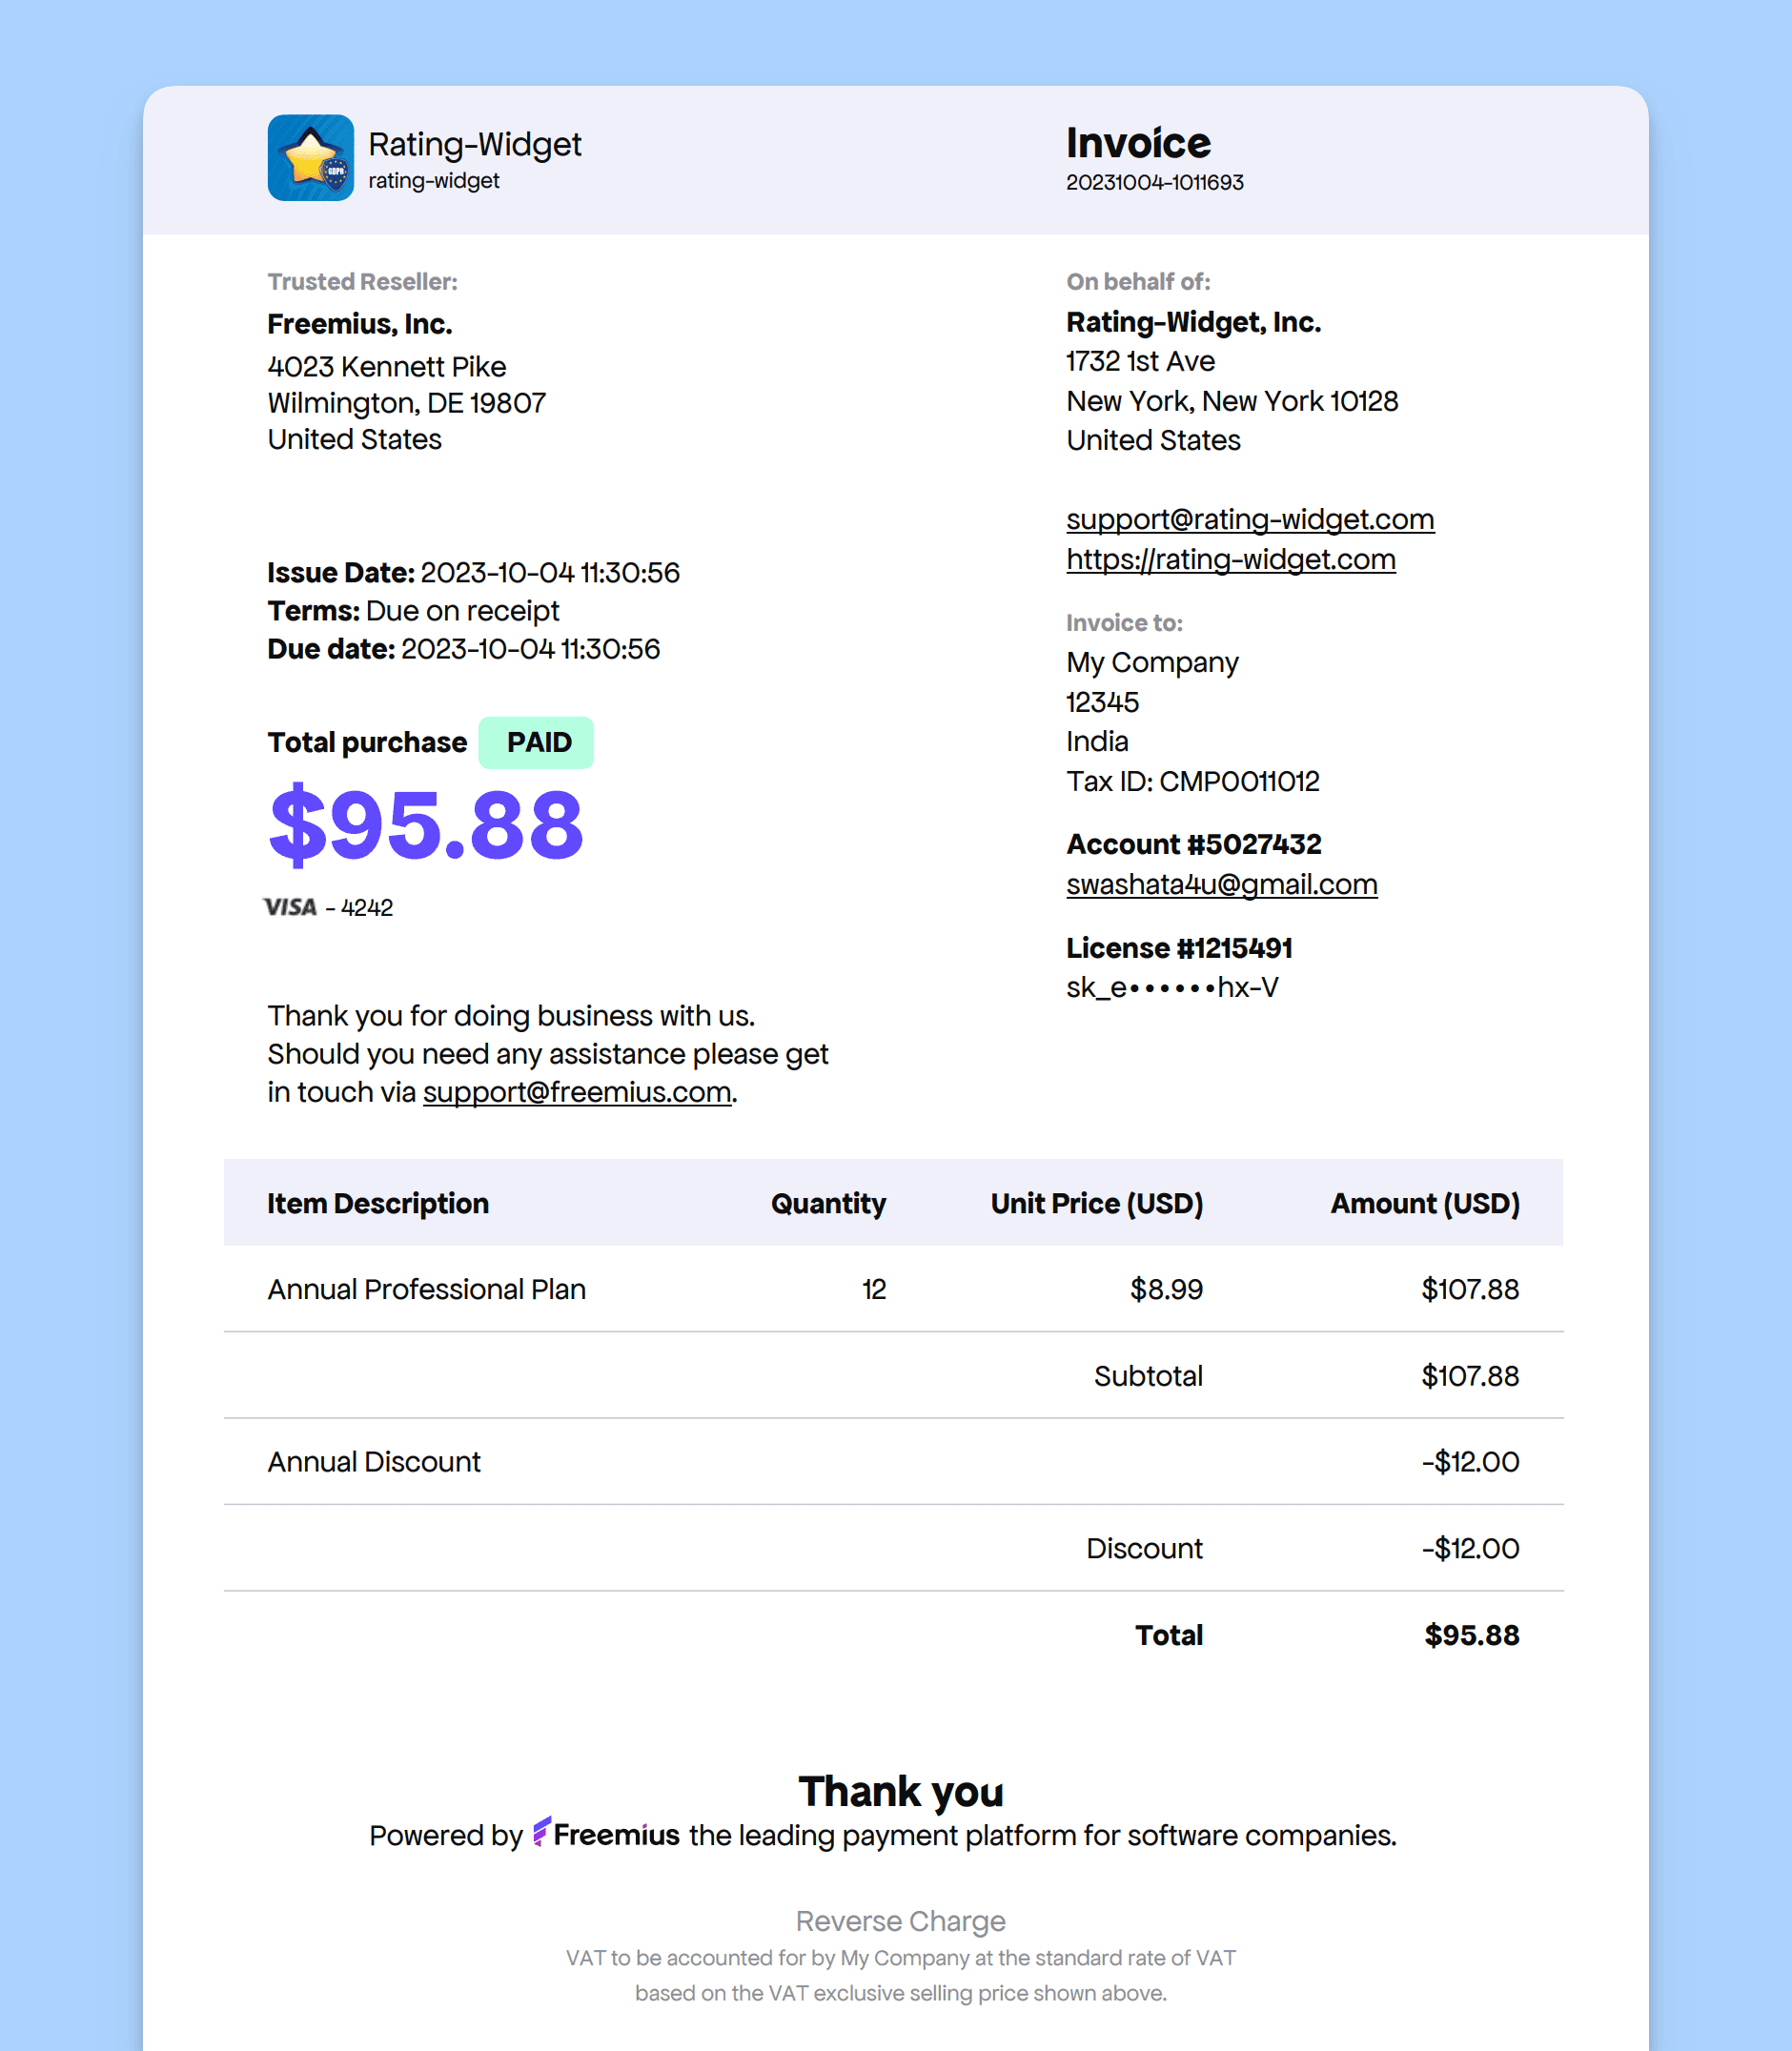Click the VISA card logo
Viewport: 1792px width, 2051px height.
click(290, 907)
